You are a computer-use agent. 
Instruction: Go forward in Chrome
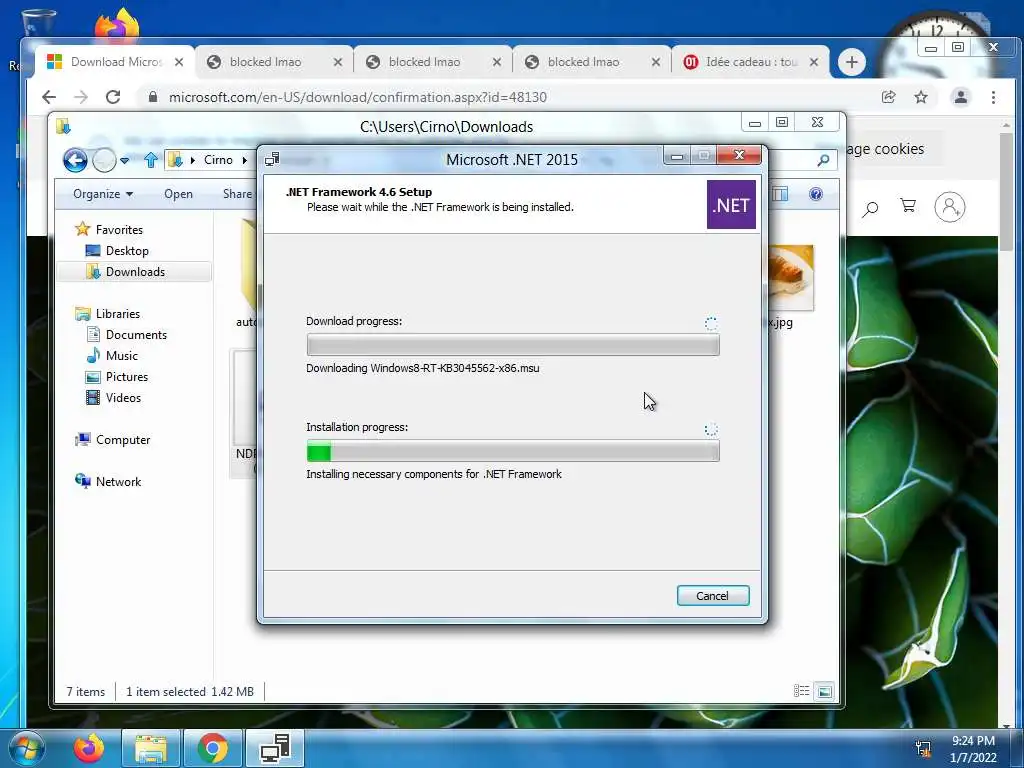click(81, 97)
